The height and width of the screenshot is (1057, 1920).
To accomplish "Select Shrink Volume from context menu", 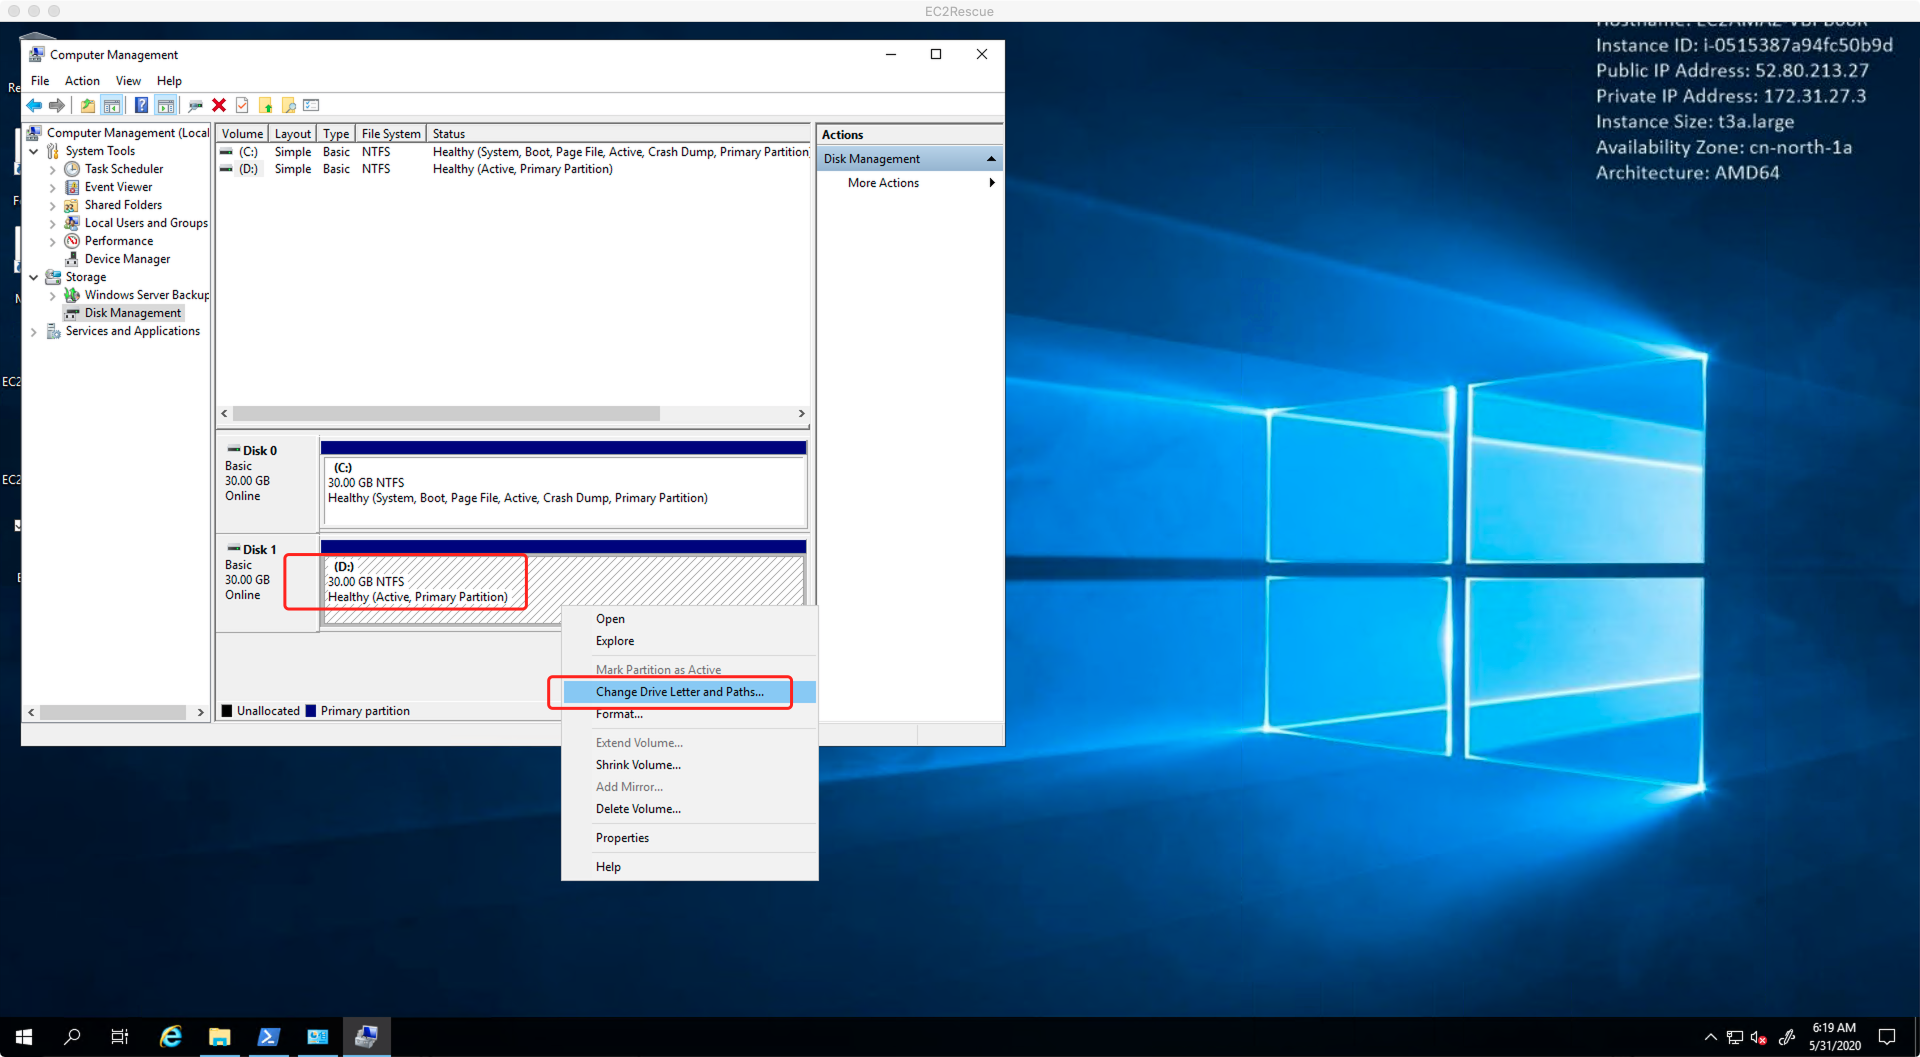I will (x=638, y=765).
